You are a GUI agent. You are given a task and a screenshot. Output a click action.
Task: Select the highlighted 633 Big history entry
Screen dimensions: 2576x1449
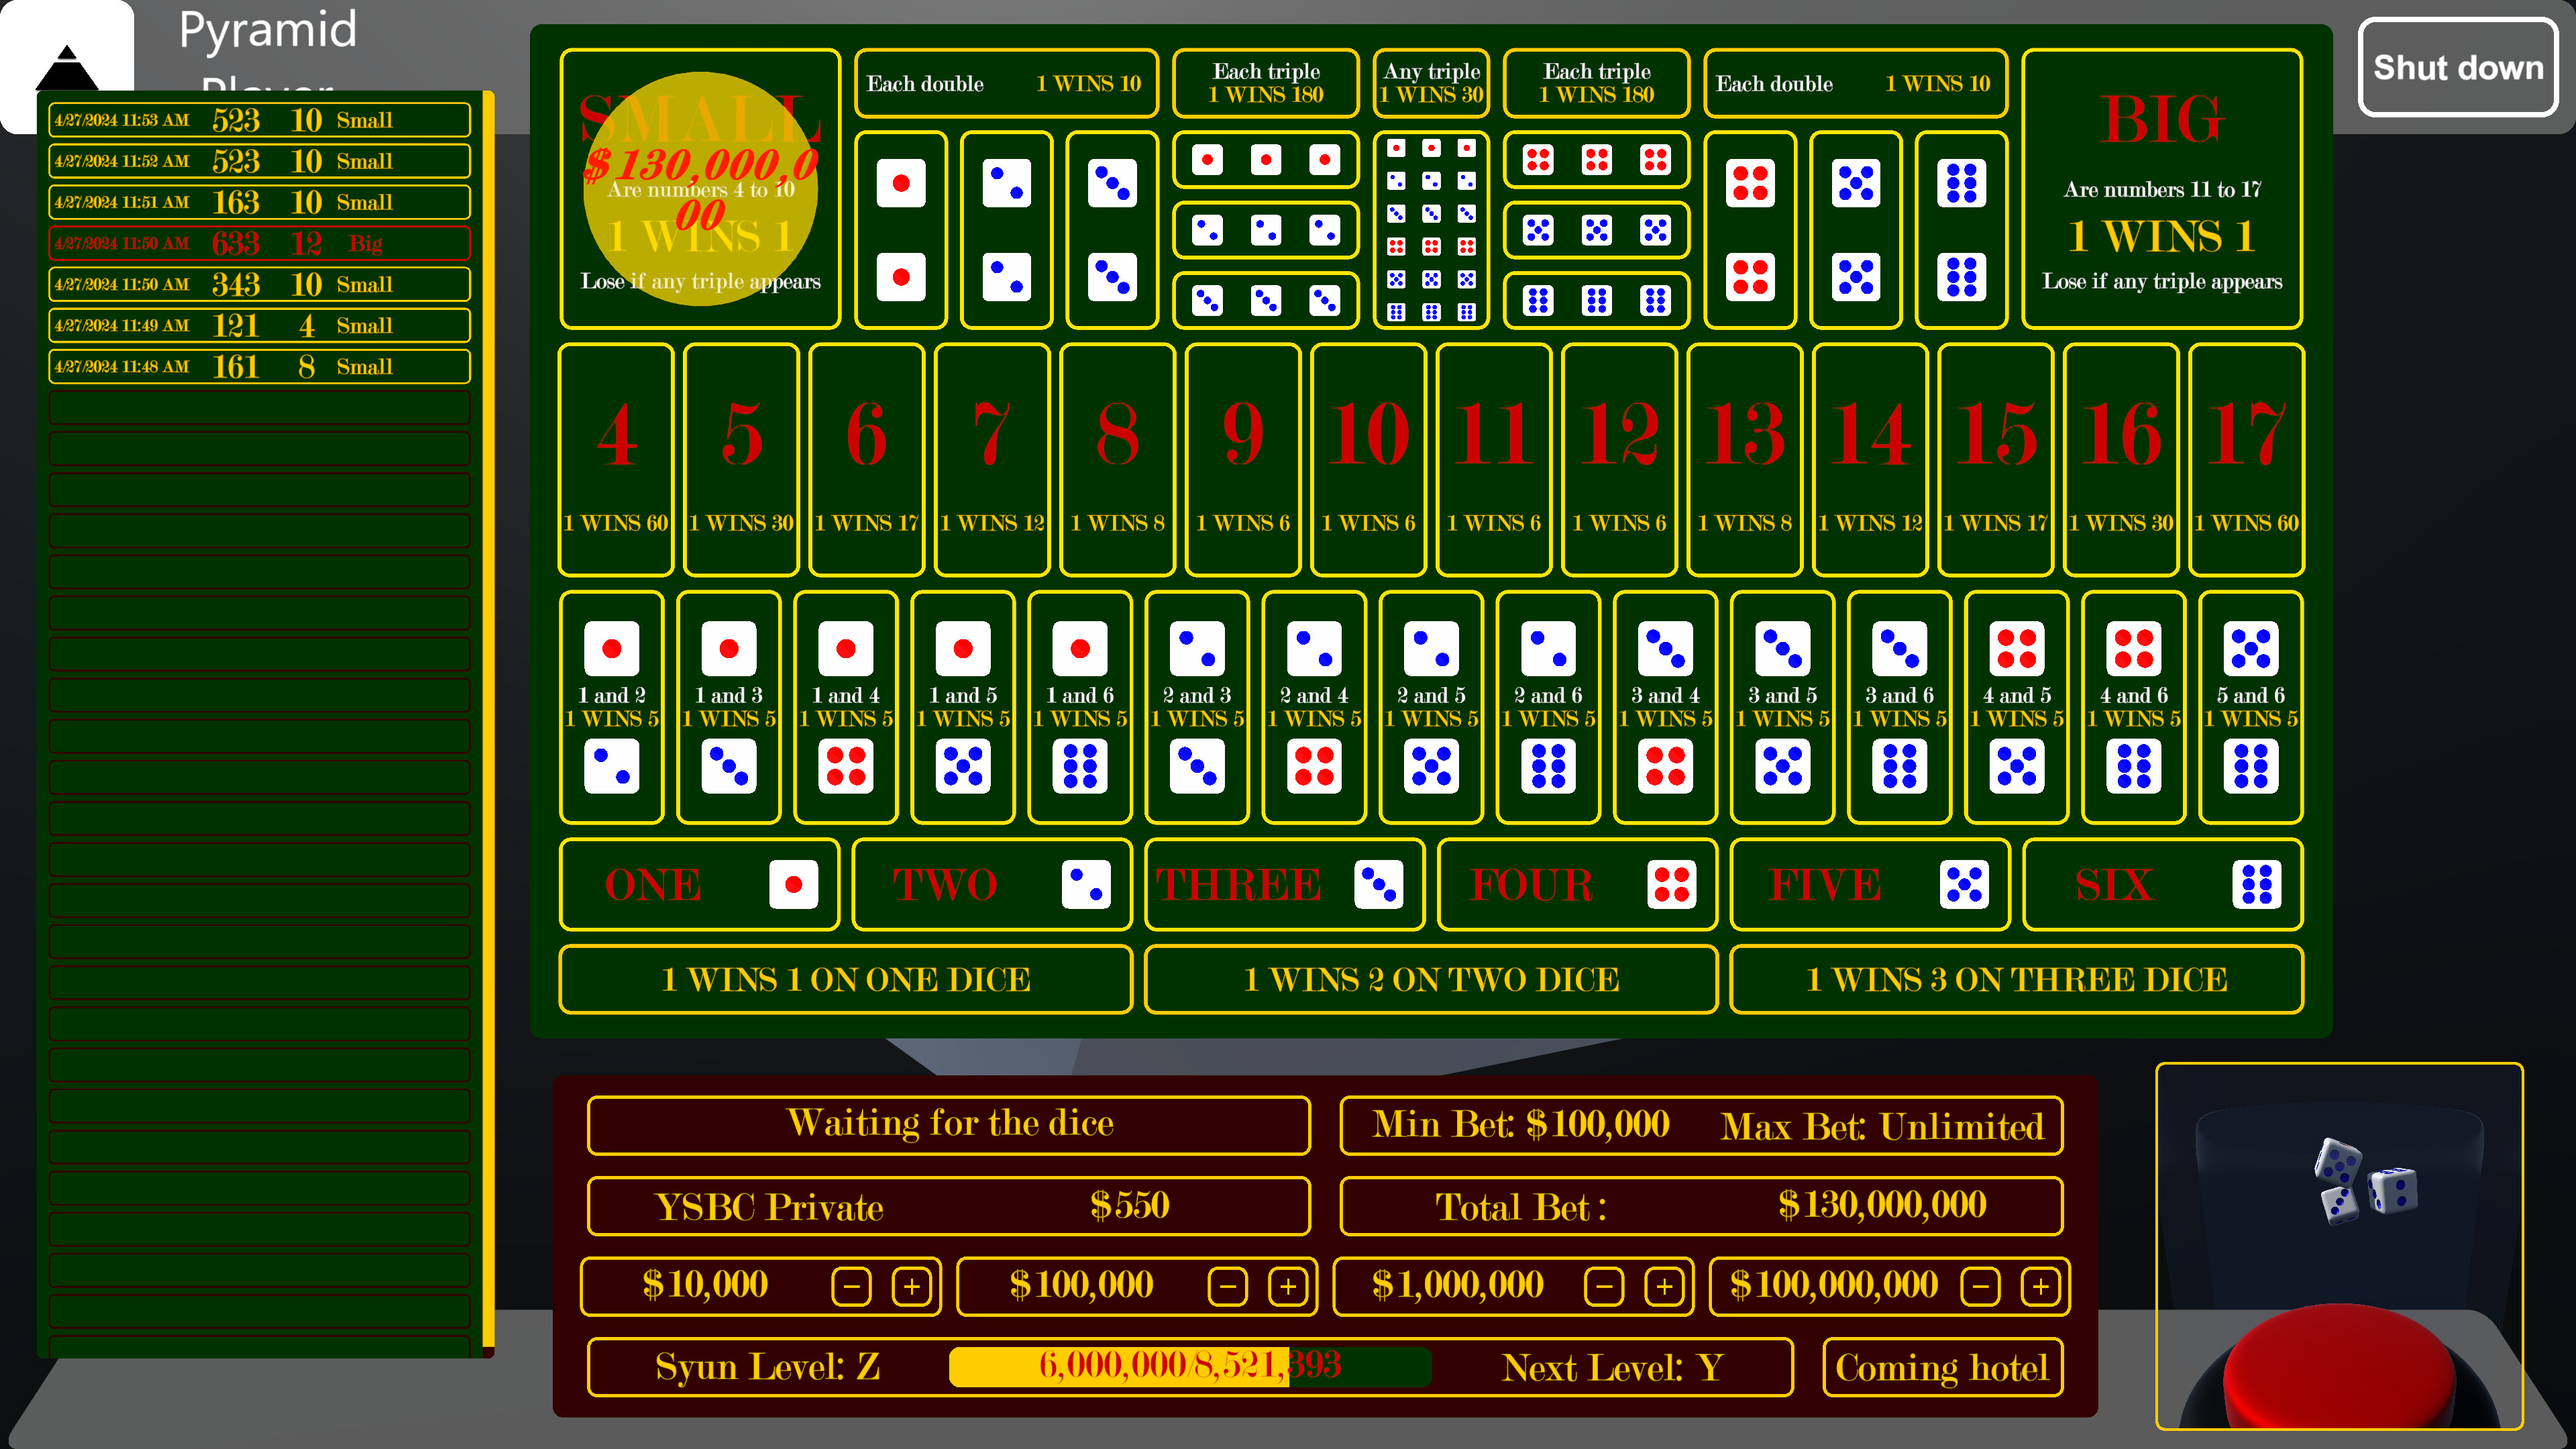tap(259, 242)
